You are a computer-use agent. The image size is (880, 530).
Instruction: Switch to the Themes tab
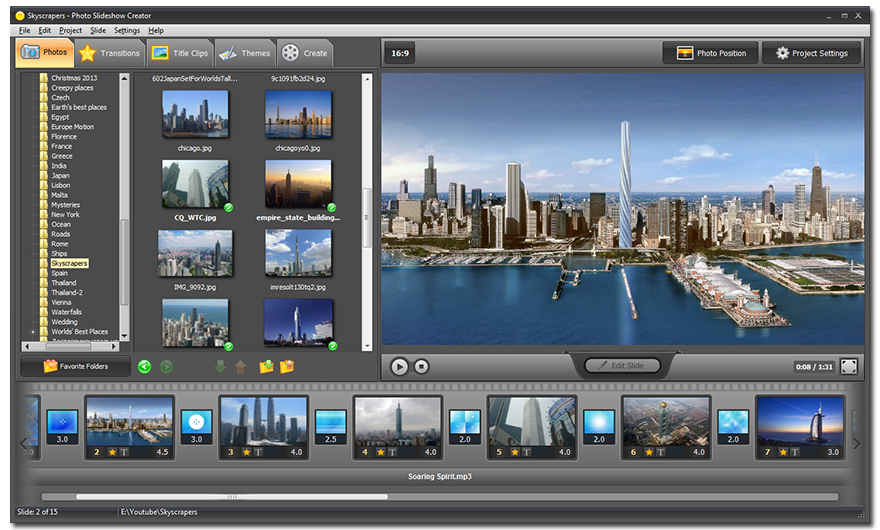tap(245, 53)
